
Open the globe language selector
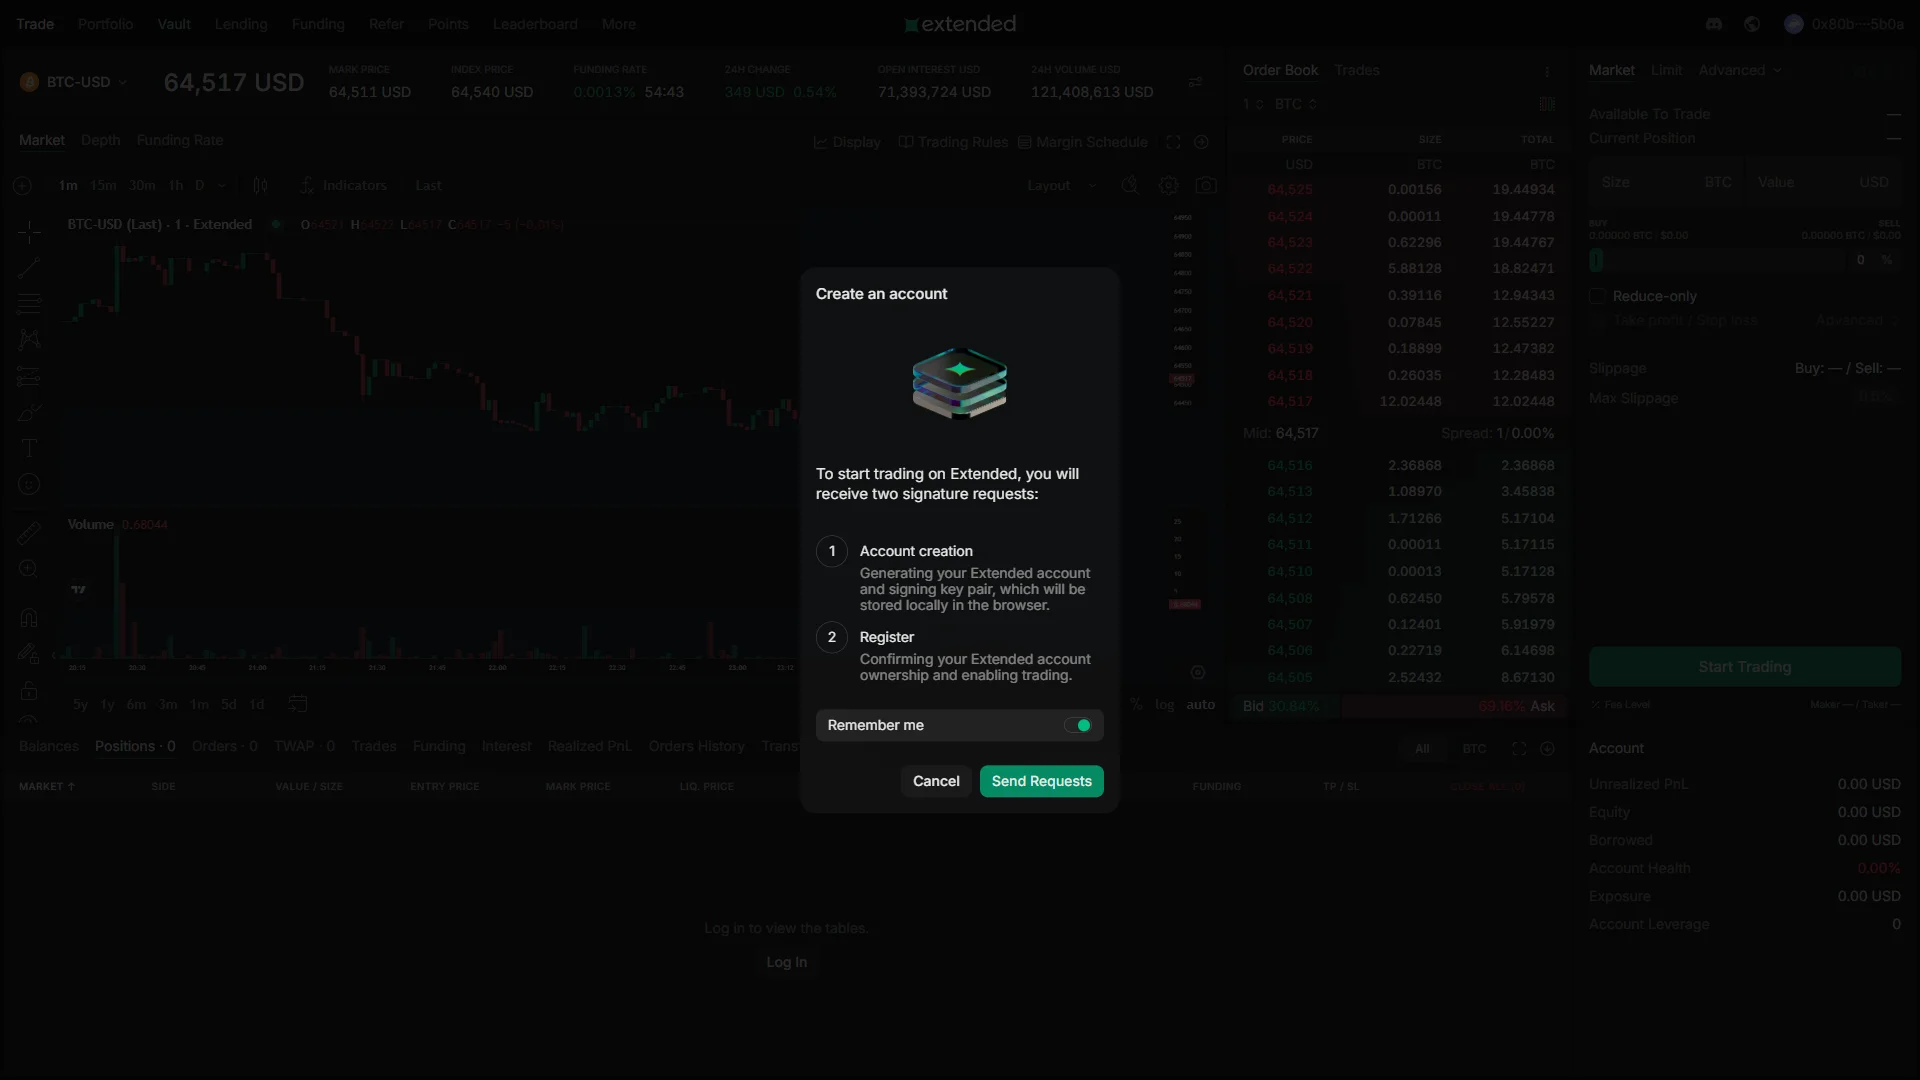pos(1752,24)
